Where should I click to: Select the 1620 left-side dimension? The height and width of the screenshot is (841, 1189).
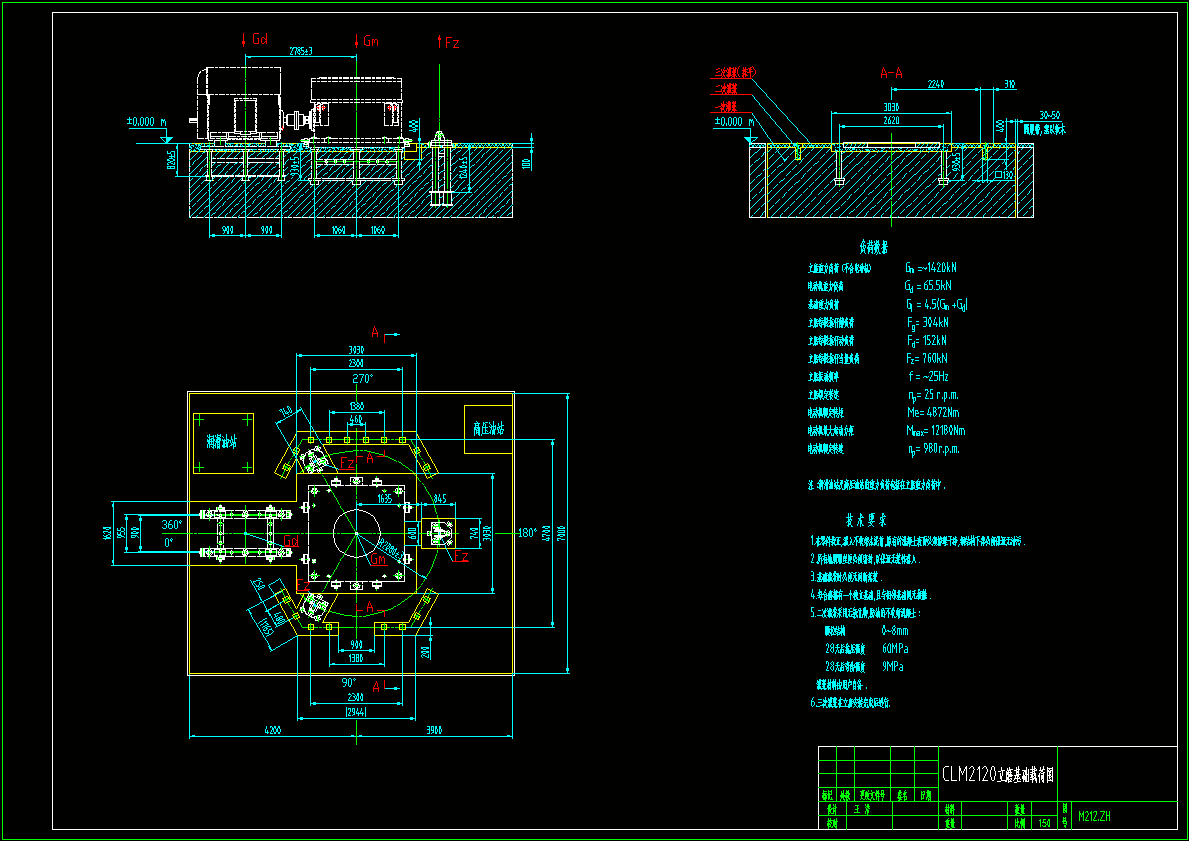tap(107, 533)
